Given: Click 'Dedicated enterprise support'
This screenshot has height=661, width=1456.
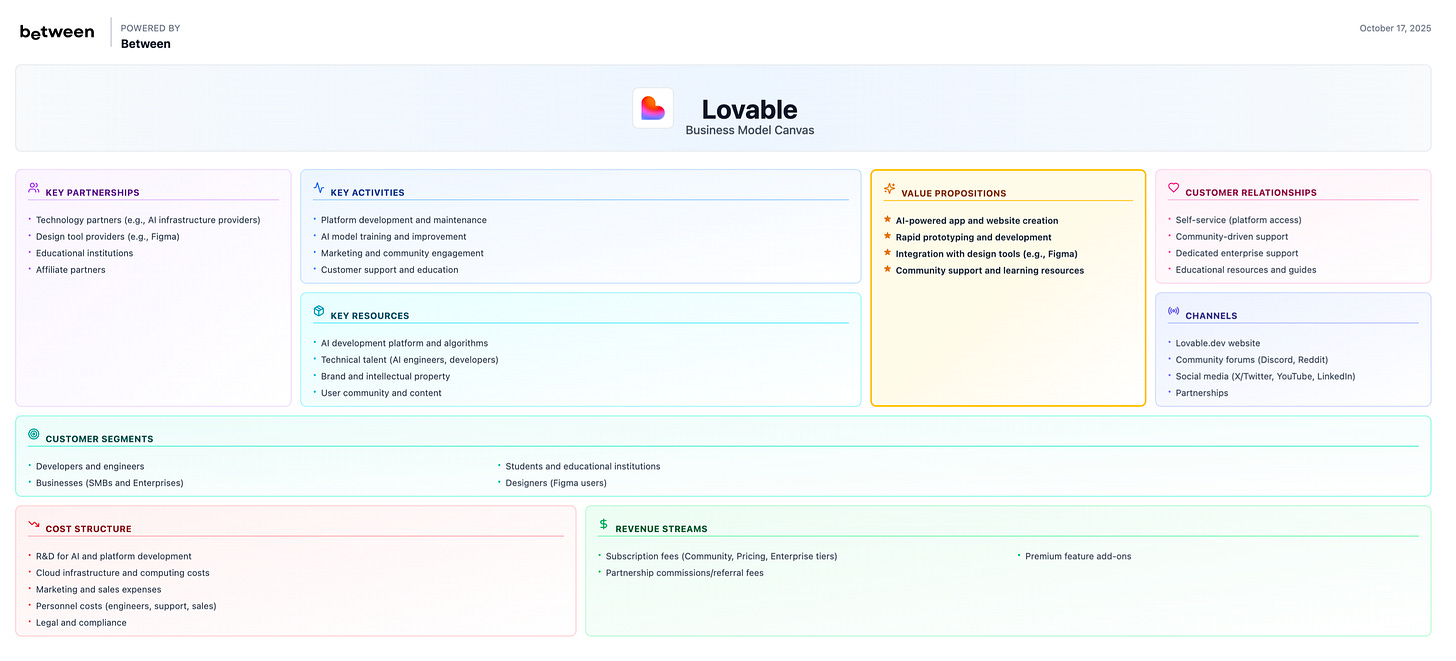Looking at the screenshot, I should [1237, 253].
